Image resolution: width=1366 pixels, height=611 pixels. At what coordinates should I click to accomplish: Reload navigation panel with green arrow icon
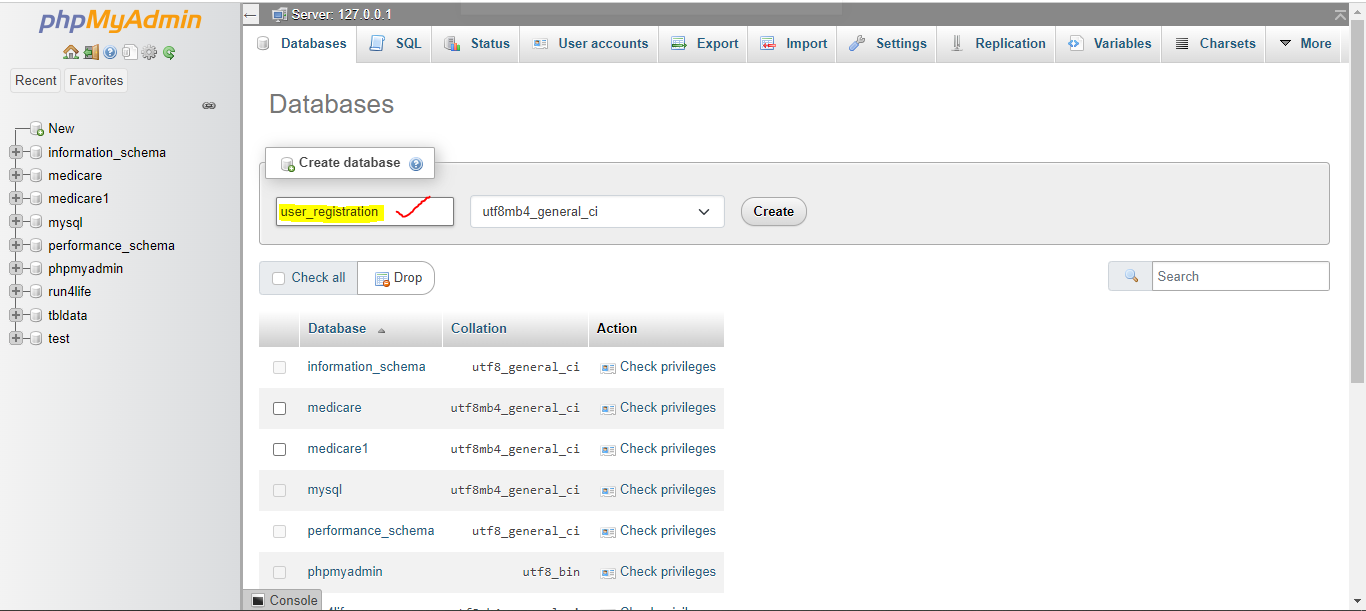click(169, 52)
